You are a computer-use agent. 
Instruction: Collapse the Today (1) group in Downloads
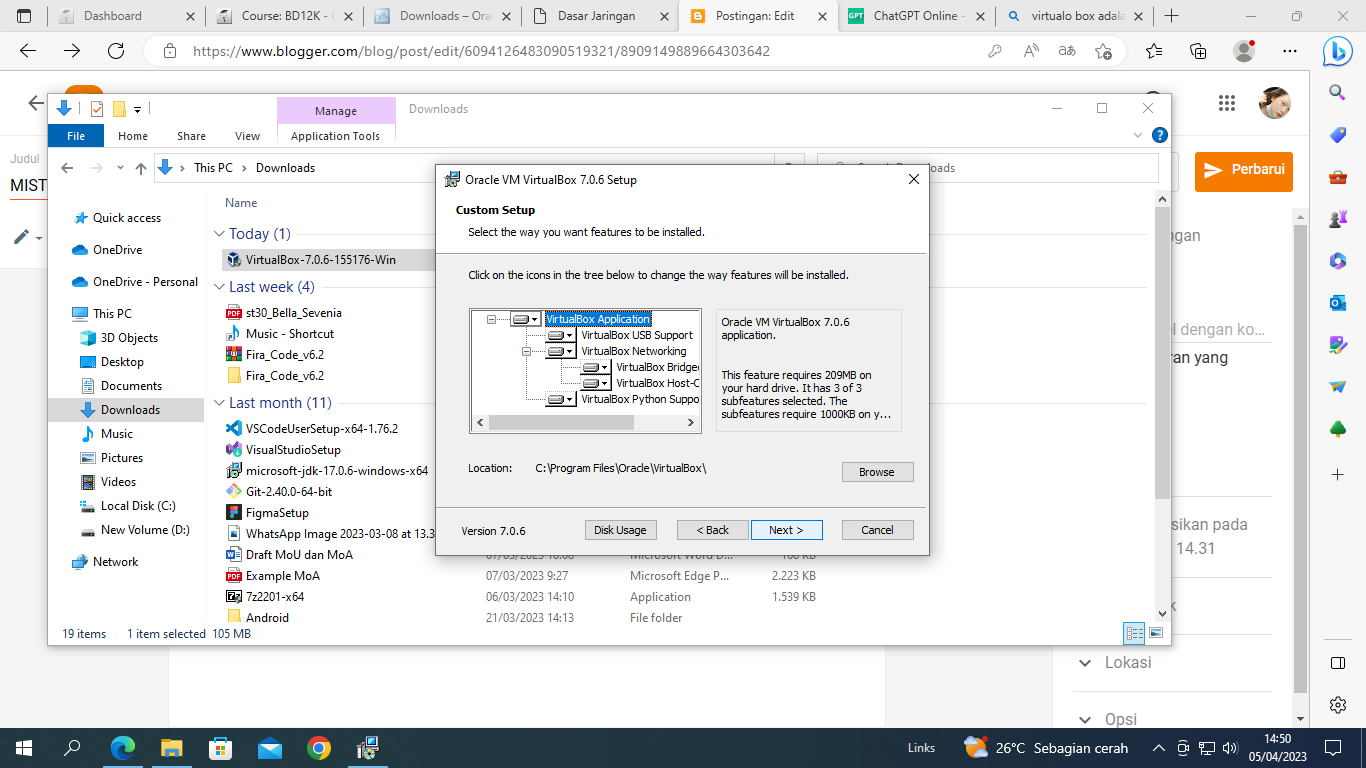[220, 234]
